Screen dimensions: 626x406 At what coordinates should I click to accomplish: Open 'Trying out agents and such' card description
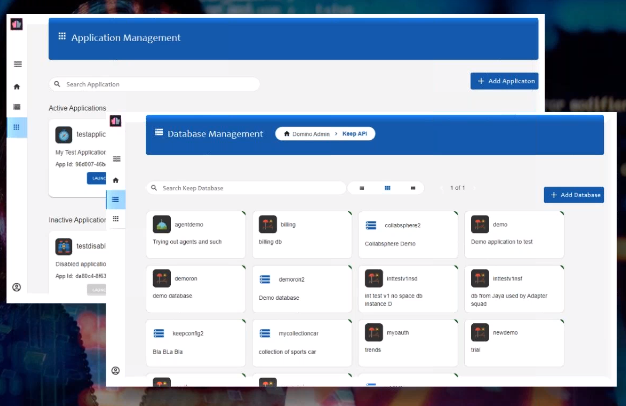[187, 242]
